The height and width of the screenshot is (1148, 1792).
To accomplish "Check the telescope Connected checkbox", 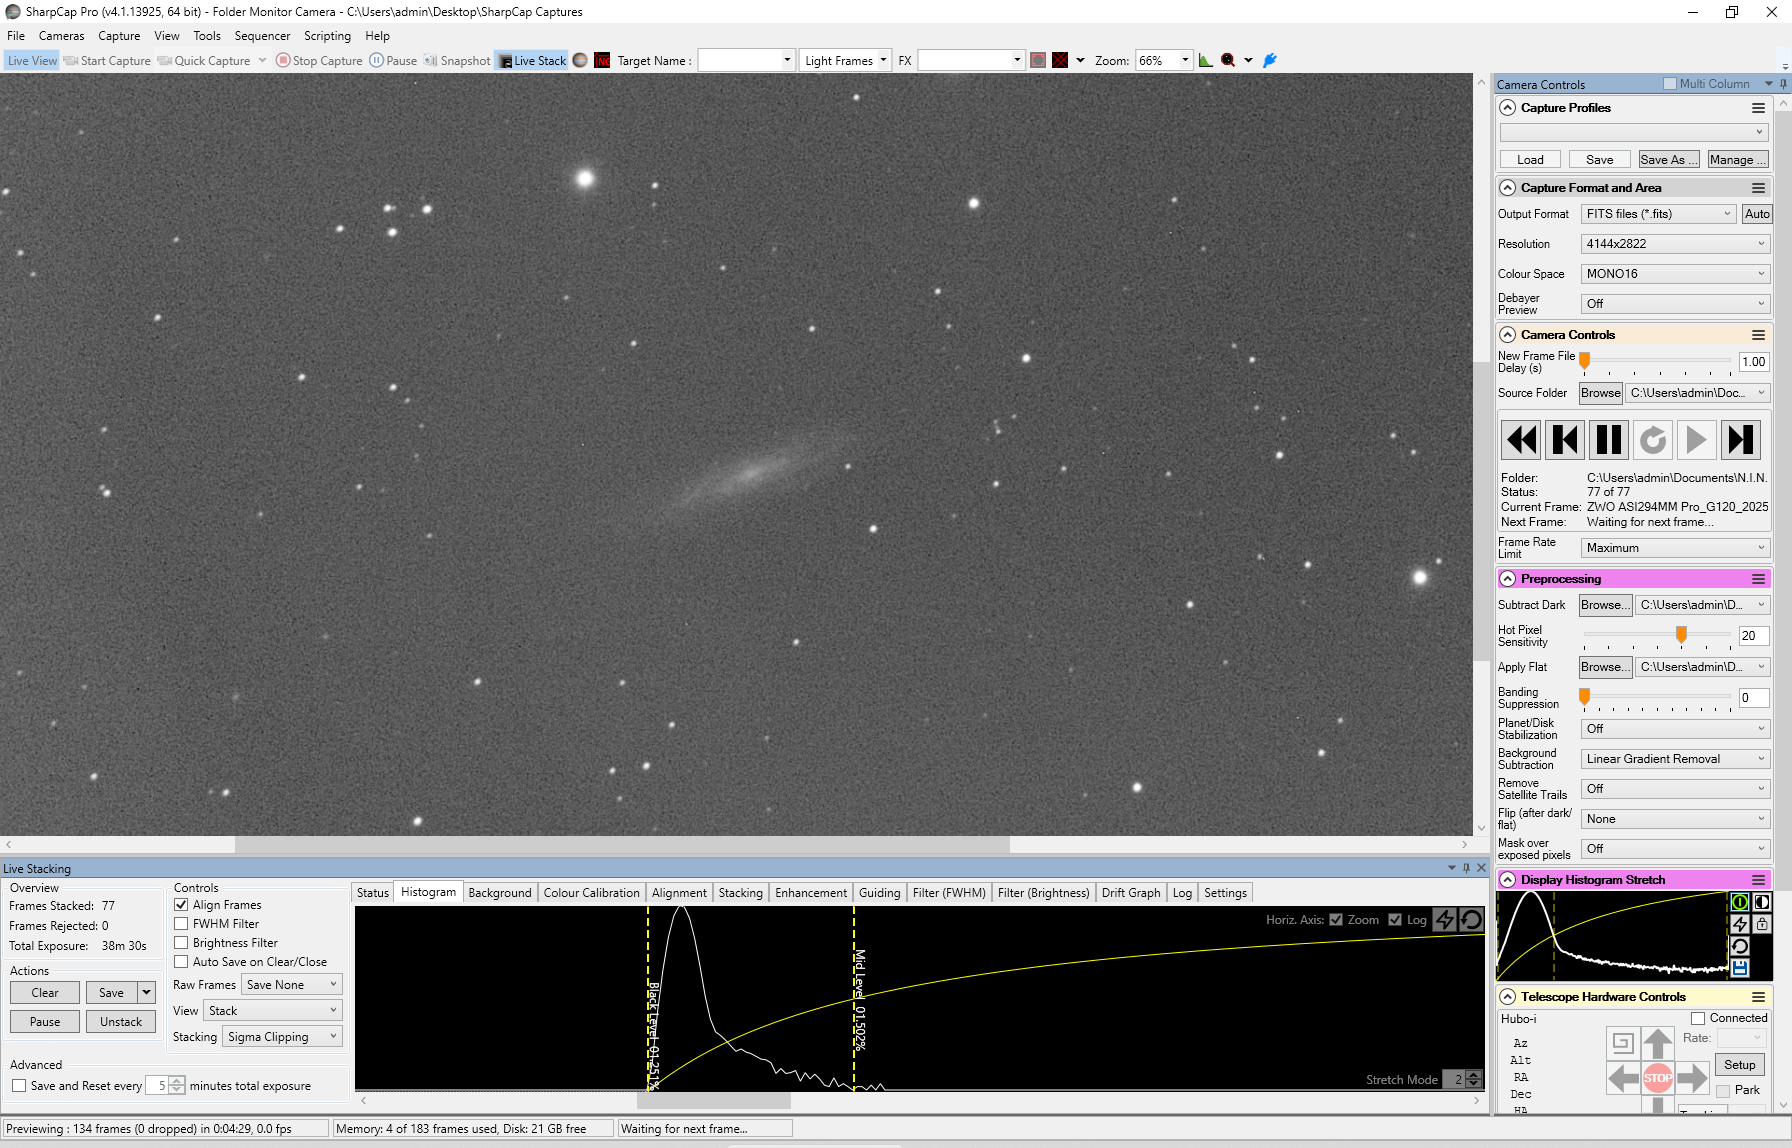I will (1698, 1018).
